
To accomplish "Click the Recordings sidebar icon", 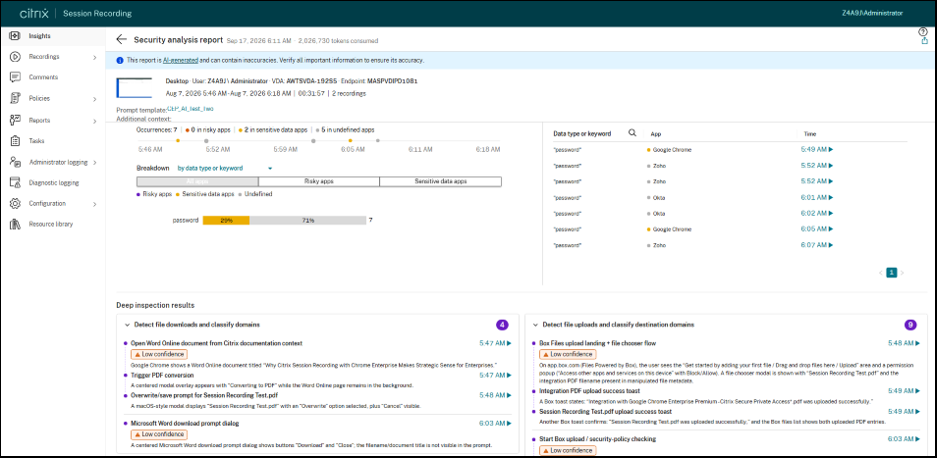I will 16,57.
